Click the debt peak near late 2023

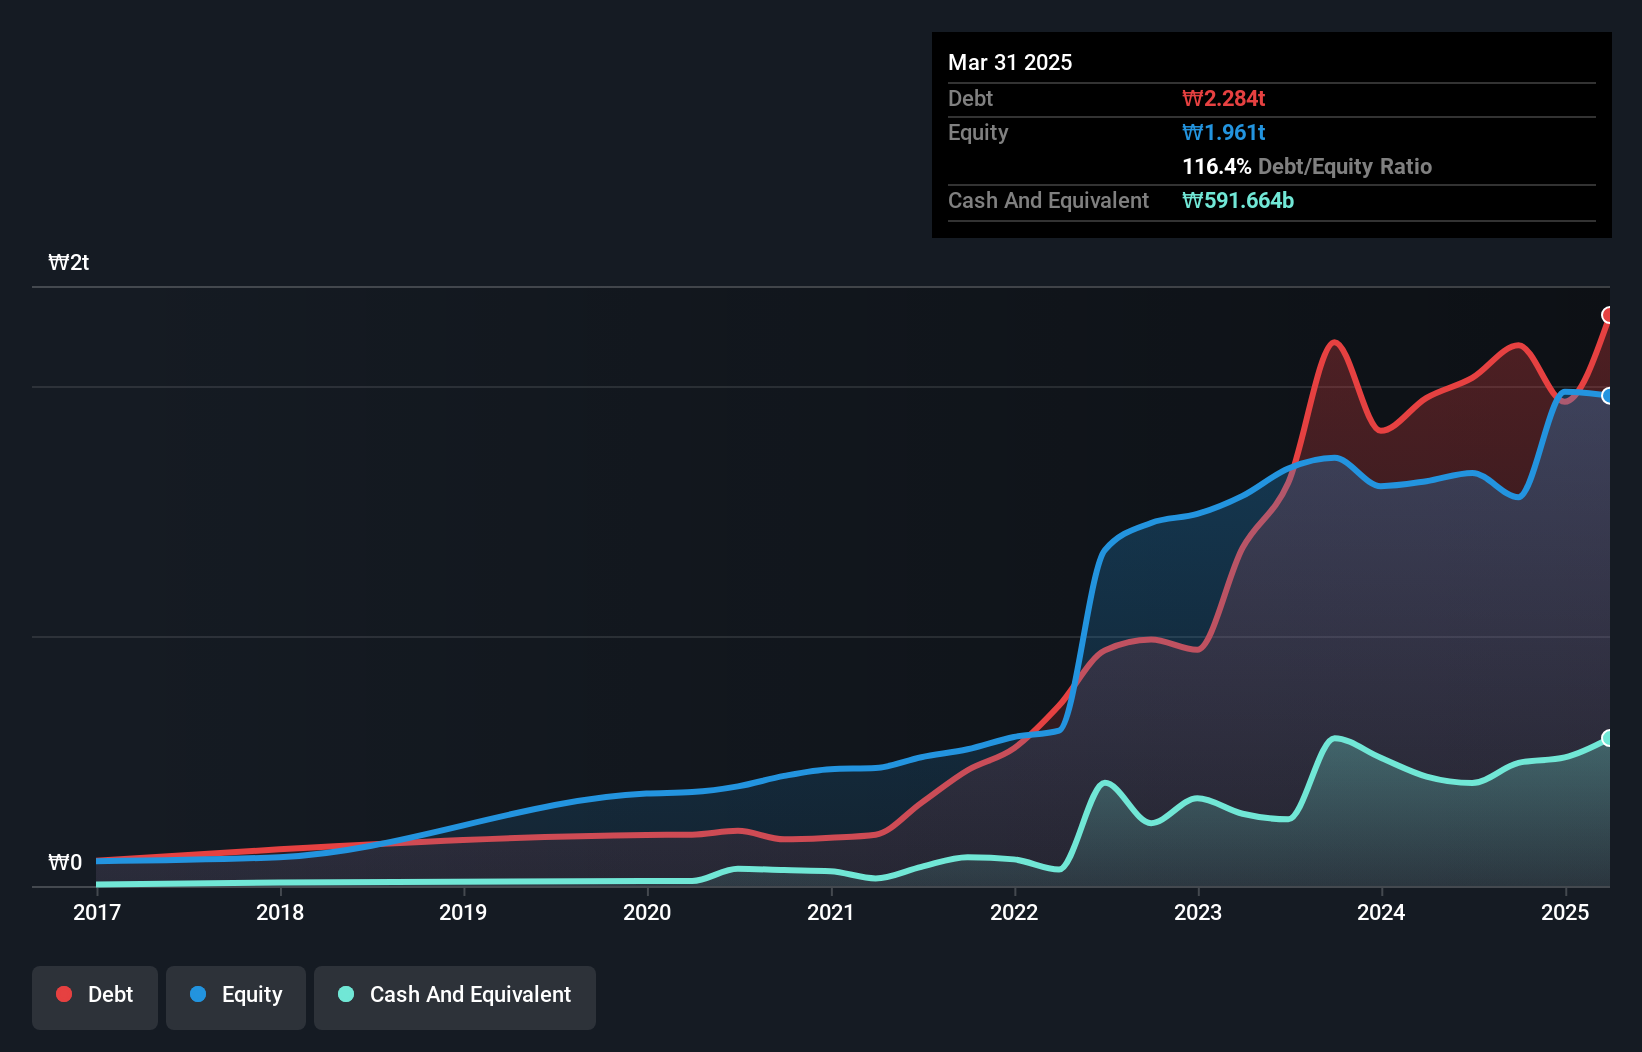coord(1333,342)
